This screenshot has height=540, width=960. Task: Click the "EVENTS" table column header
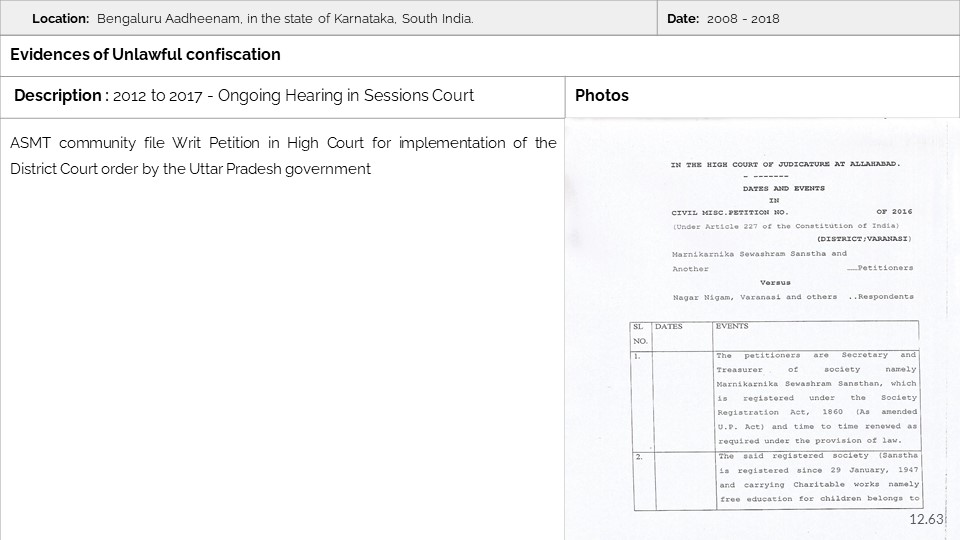pyautogui.click(x=732, y=327)
